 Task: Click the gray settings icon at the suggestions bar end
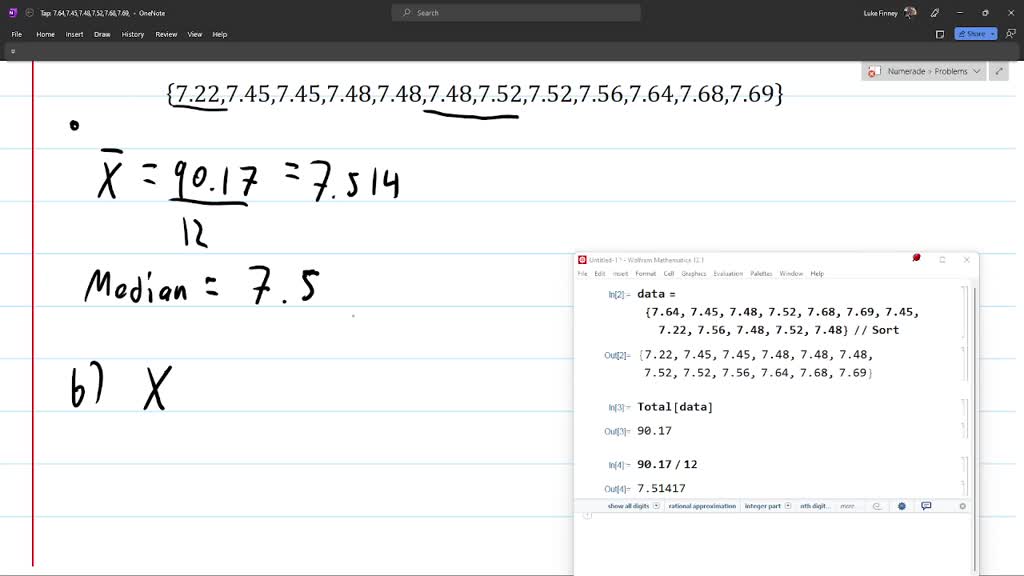(x=963, y=506)
